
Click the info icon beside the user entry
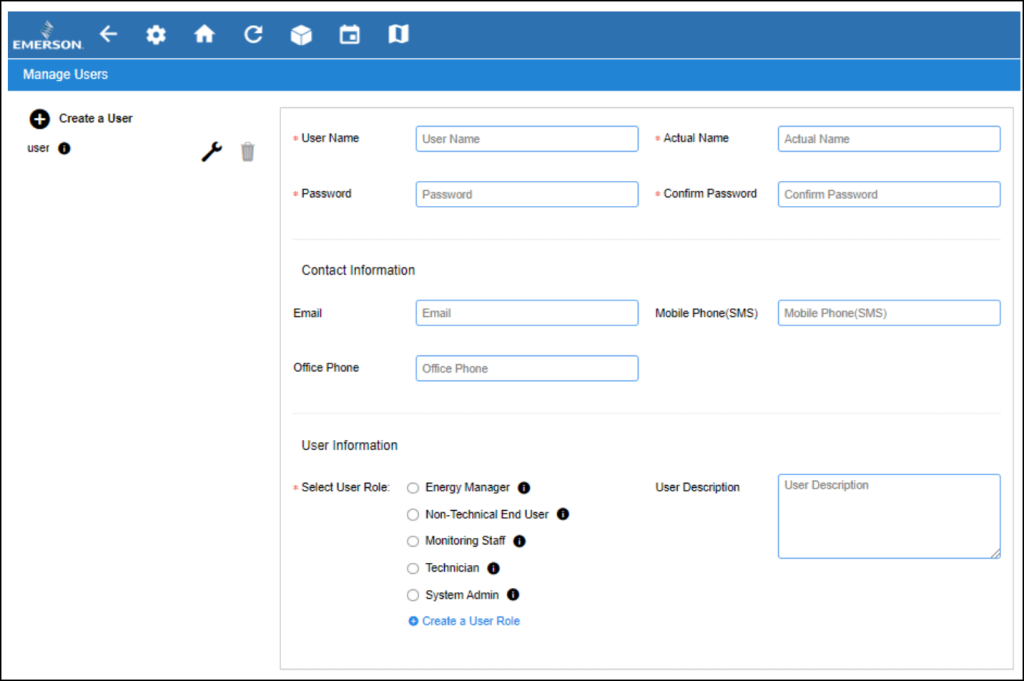62,148
